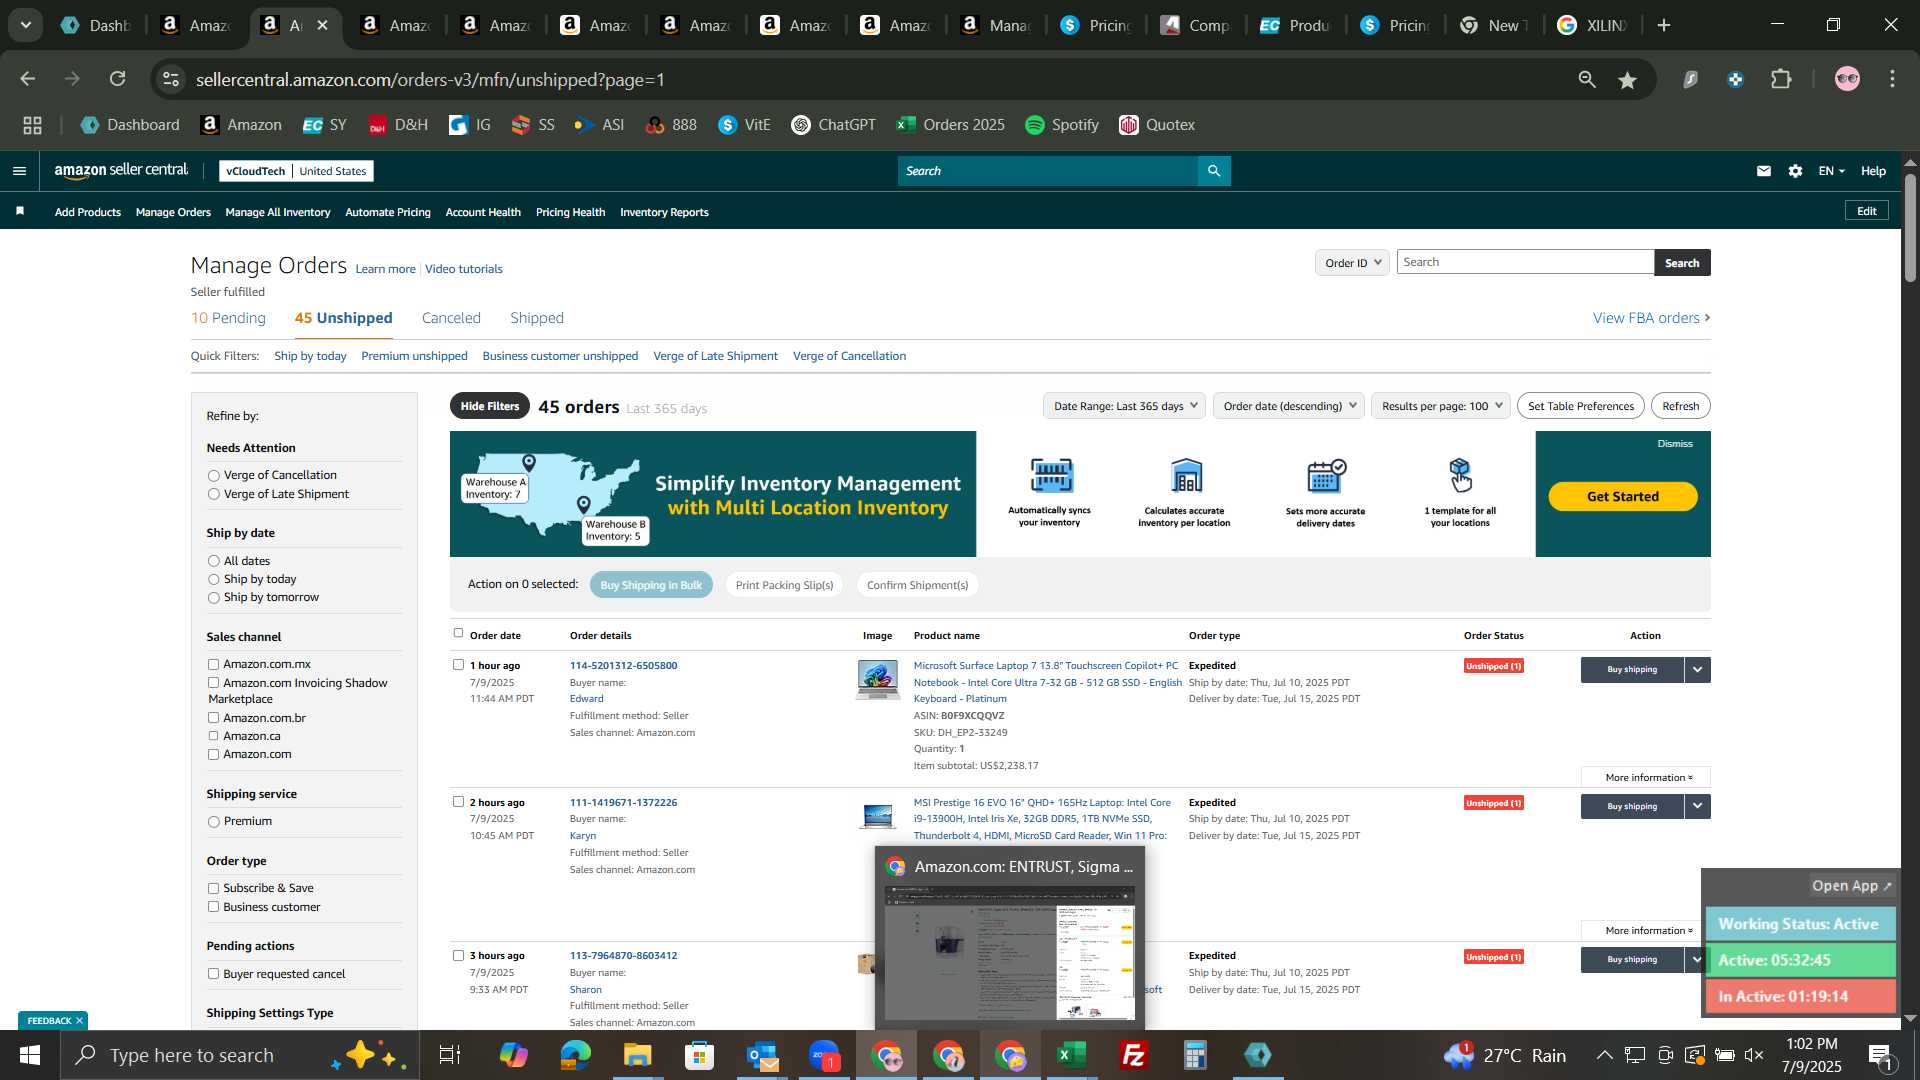
Task: Close the active Amazon tab
Action: click(x=322, y=26)
